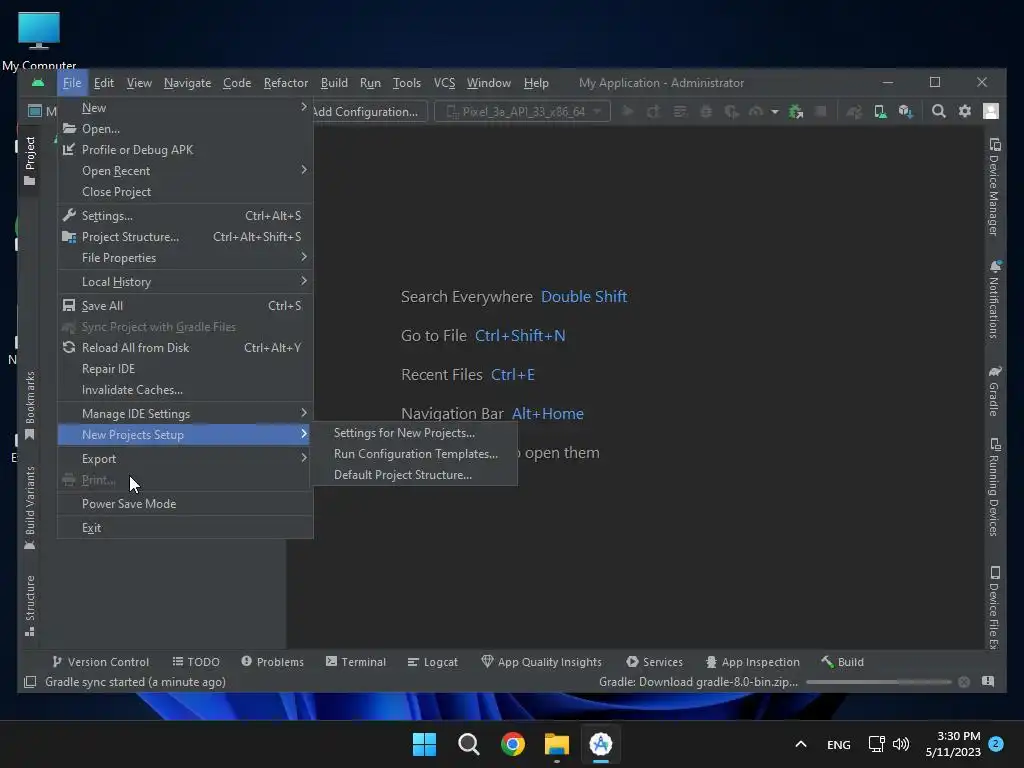Click the Gradle sync started status text
Image resolution: width=1024 pixels, height=768 pixels.
tap(135, 682)
